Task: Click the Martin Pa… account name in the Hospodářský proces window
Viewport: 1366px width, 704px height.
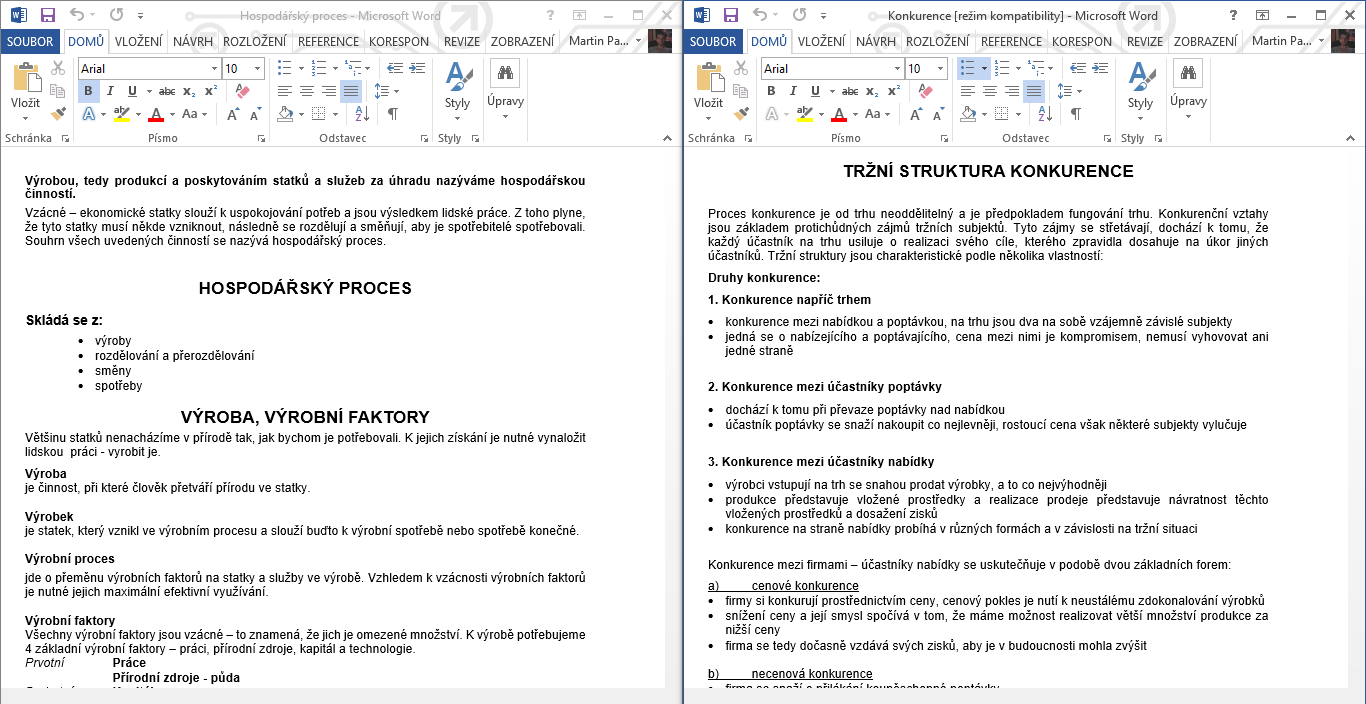Action: [604, 41]
